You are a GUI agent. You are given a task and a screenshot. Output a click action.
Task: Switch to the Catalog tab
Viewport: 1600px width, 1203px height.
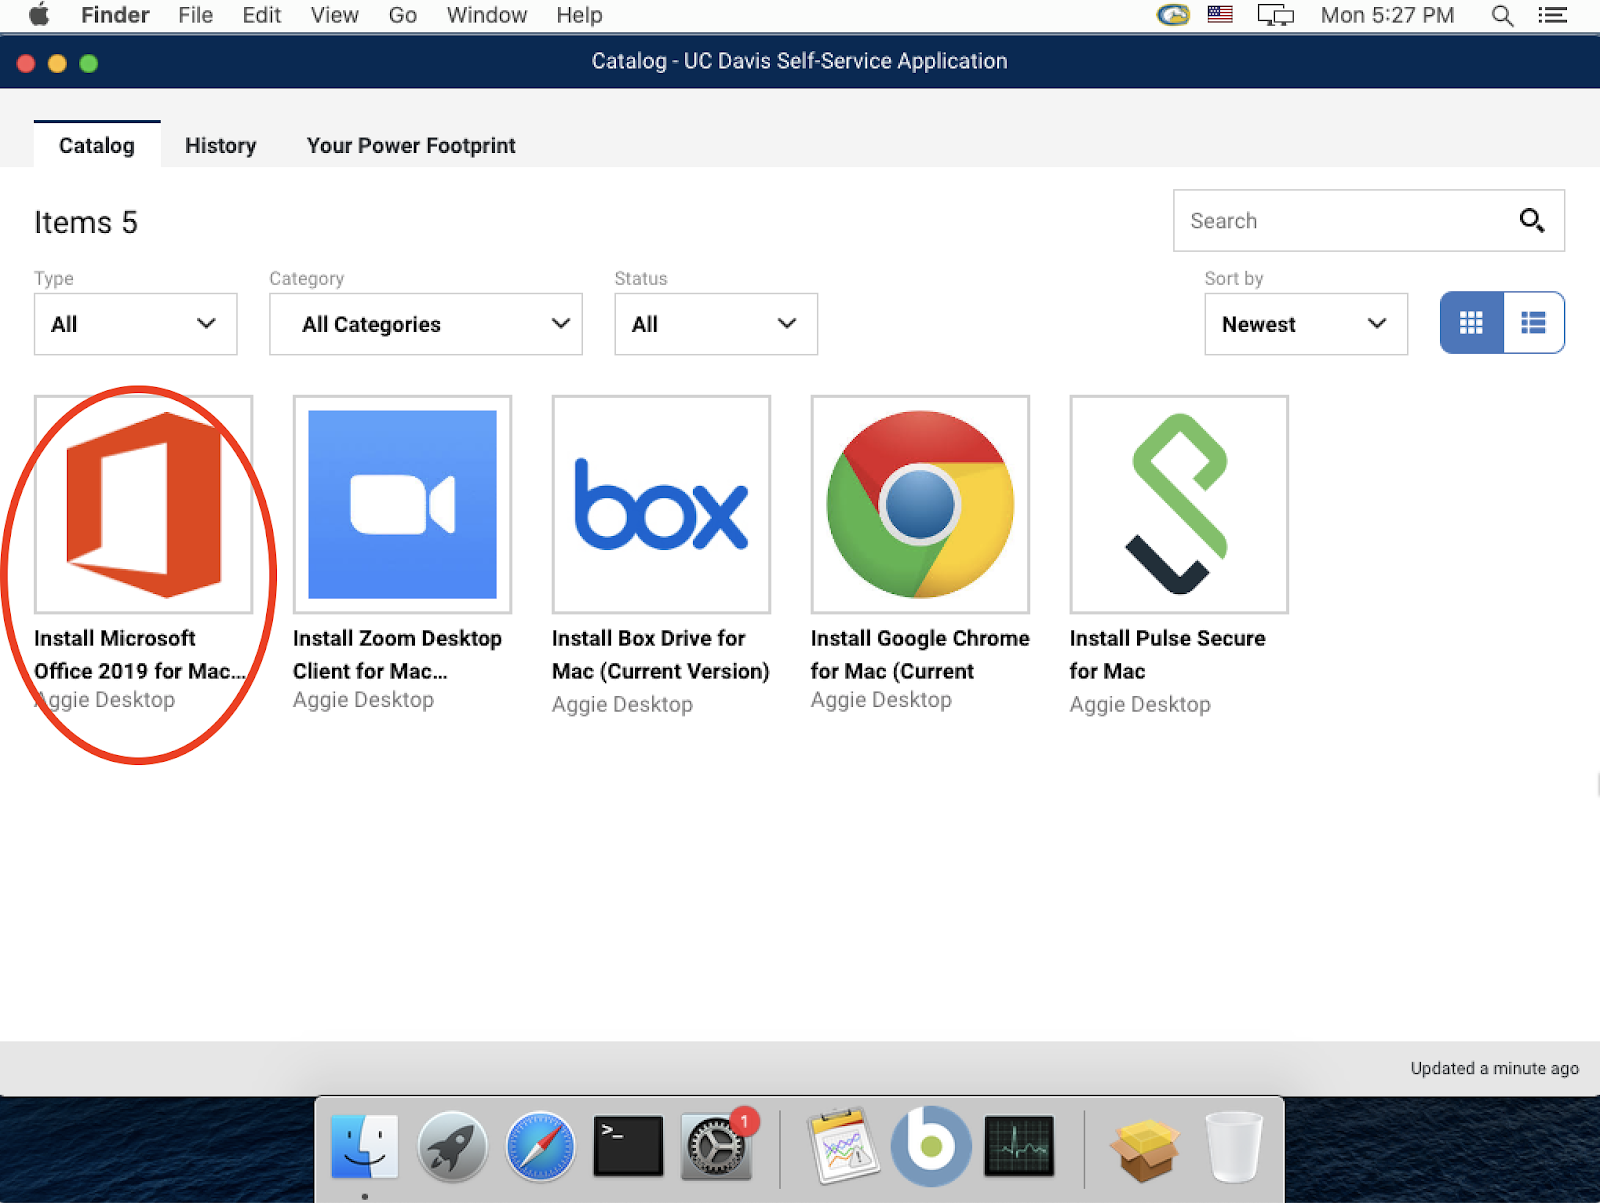[x=97, y=145]
